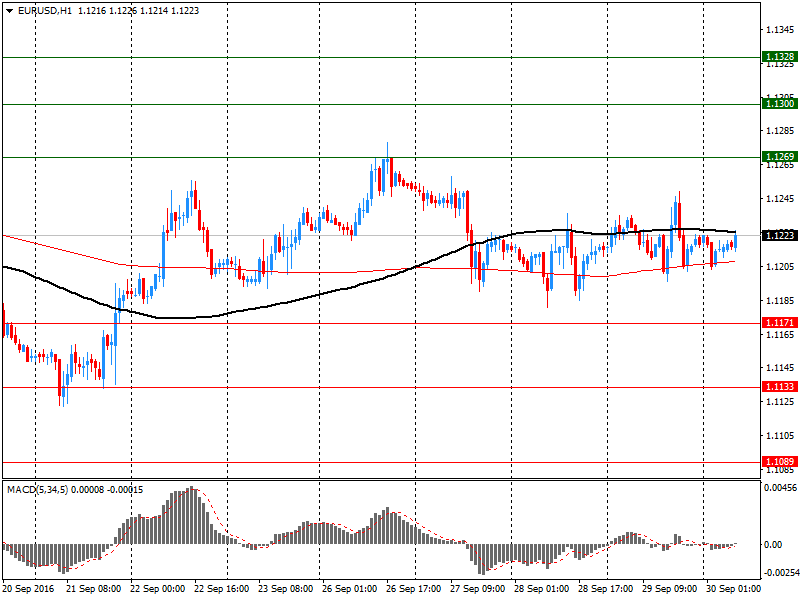800x600 pixels.
Task: Select the MACD scale value 0.00456
Action: pos(781,488)
